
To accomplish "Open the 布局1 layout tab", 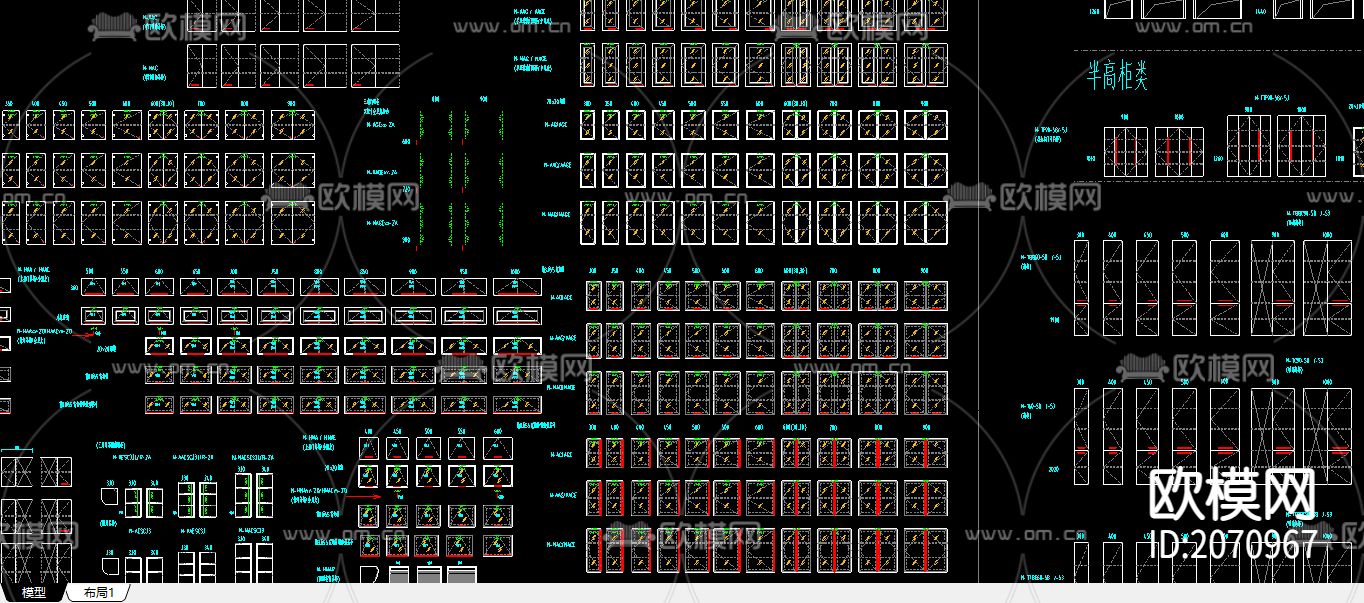I will (99, 593).
